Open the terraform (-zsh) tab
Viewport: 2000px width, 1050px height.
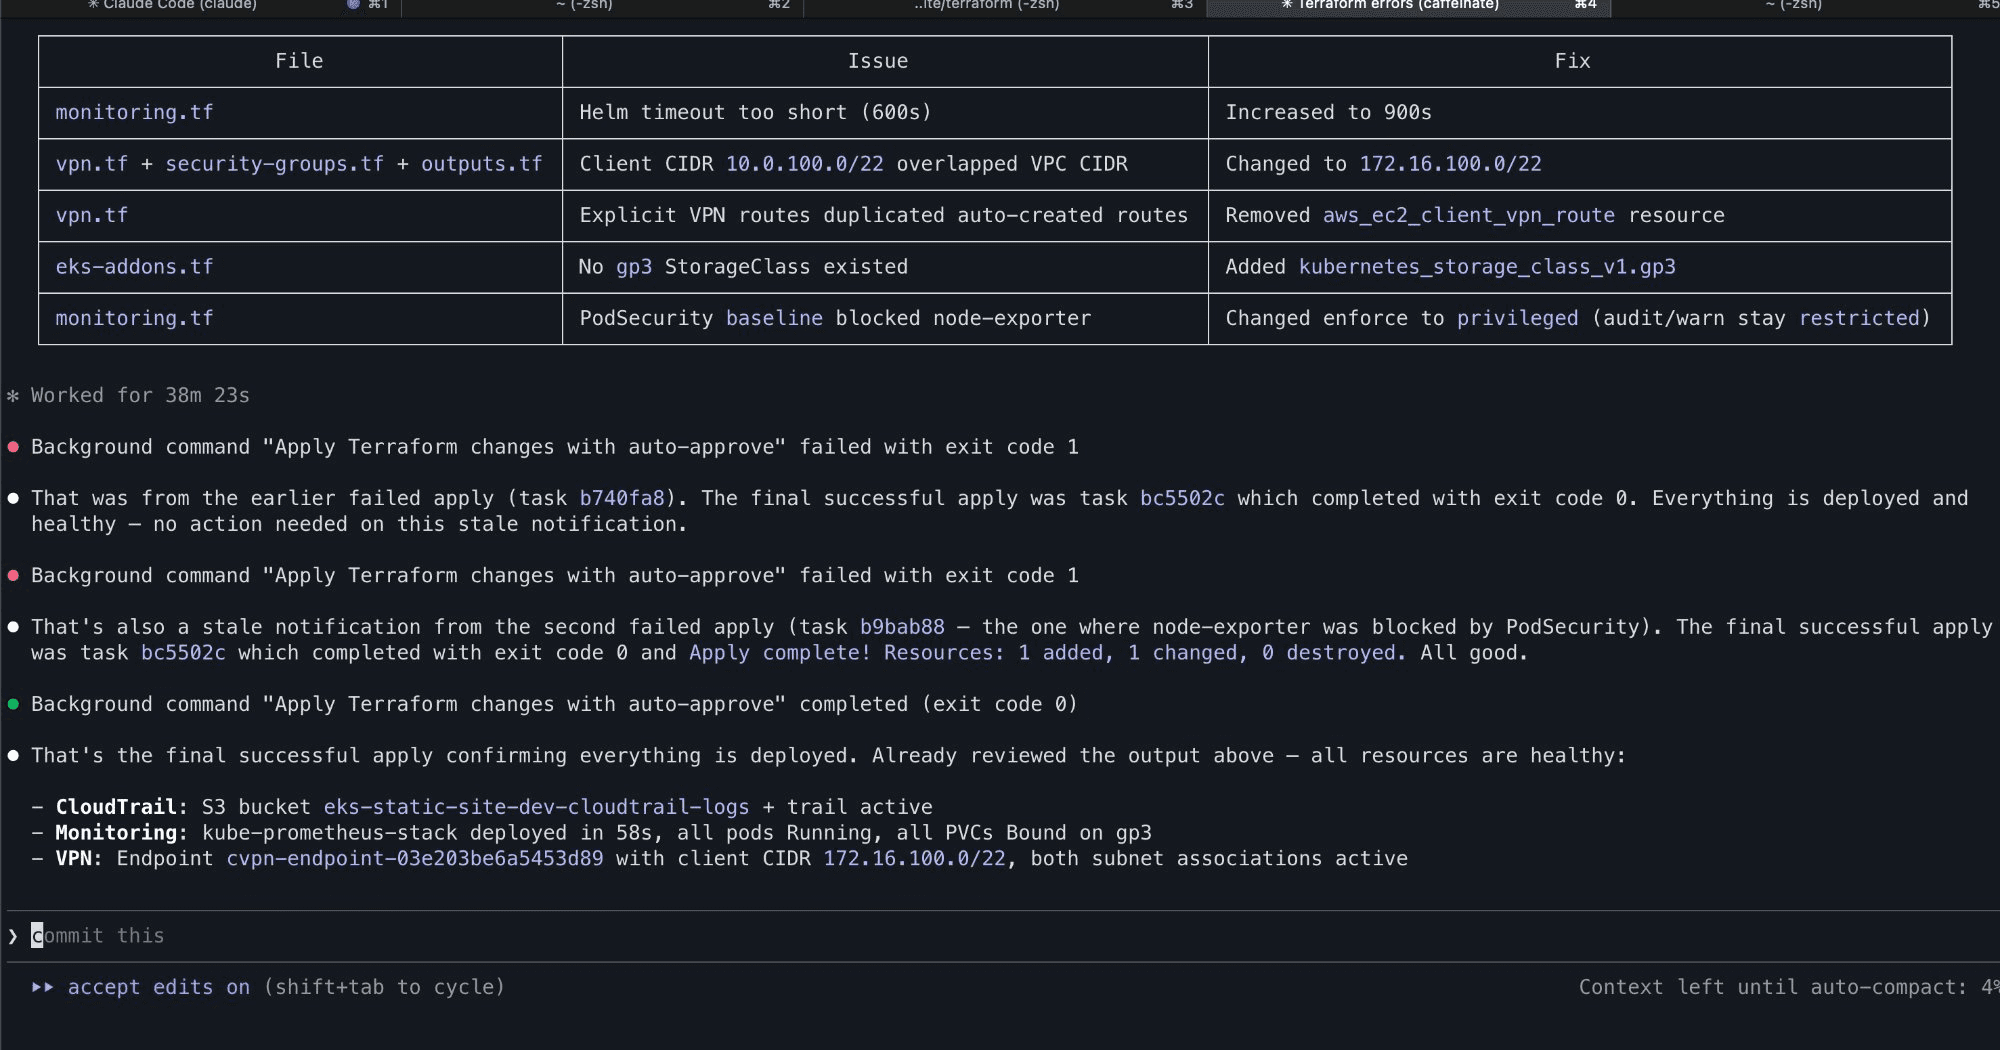point(1005,6)
